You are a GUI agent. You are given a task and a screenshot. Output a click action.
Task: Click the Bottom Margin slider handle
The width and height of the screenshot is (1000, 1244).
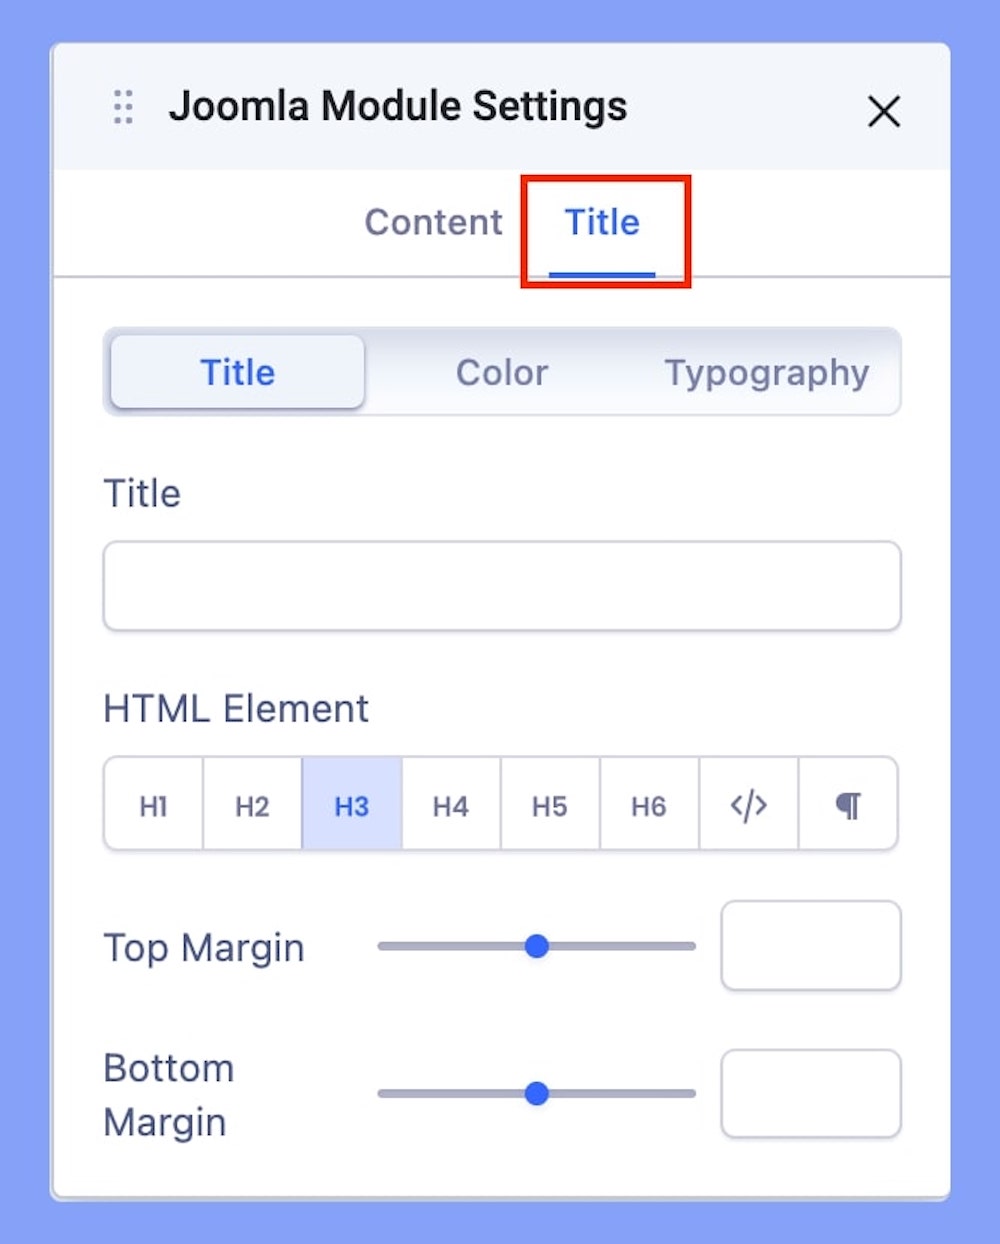537,1093
